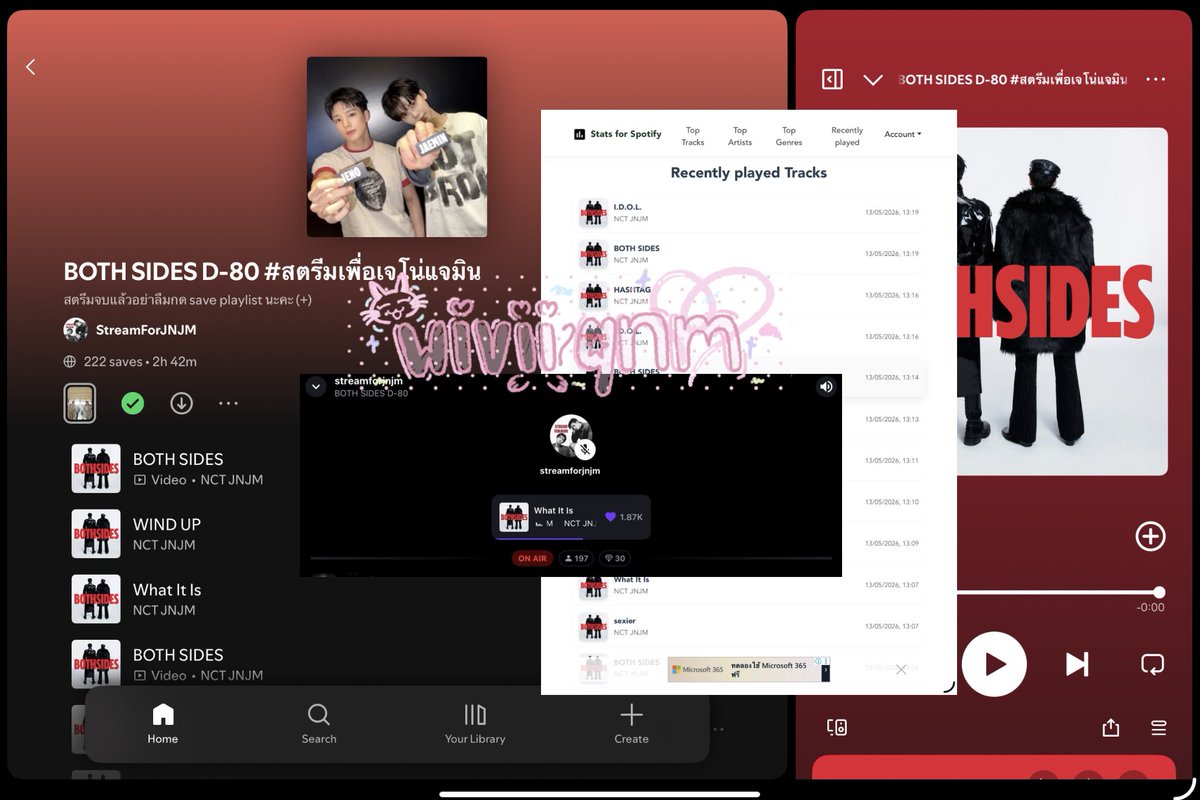Viewport: 1200px width, 800px height.
Task: Skip to the next track
Action: [1077, 664]
